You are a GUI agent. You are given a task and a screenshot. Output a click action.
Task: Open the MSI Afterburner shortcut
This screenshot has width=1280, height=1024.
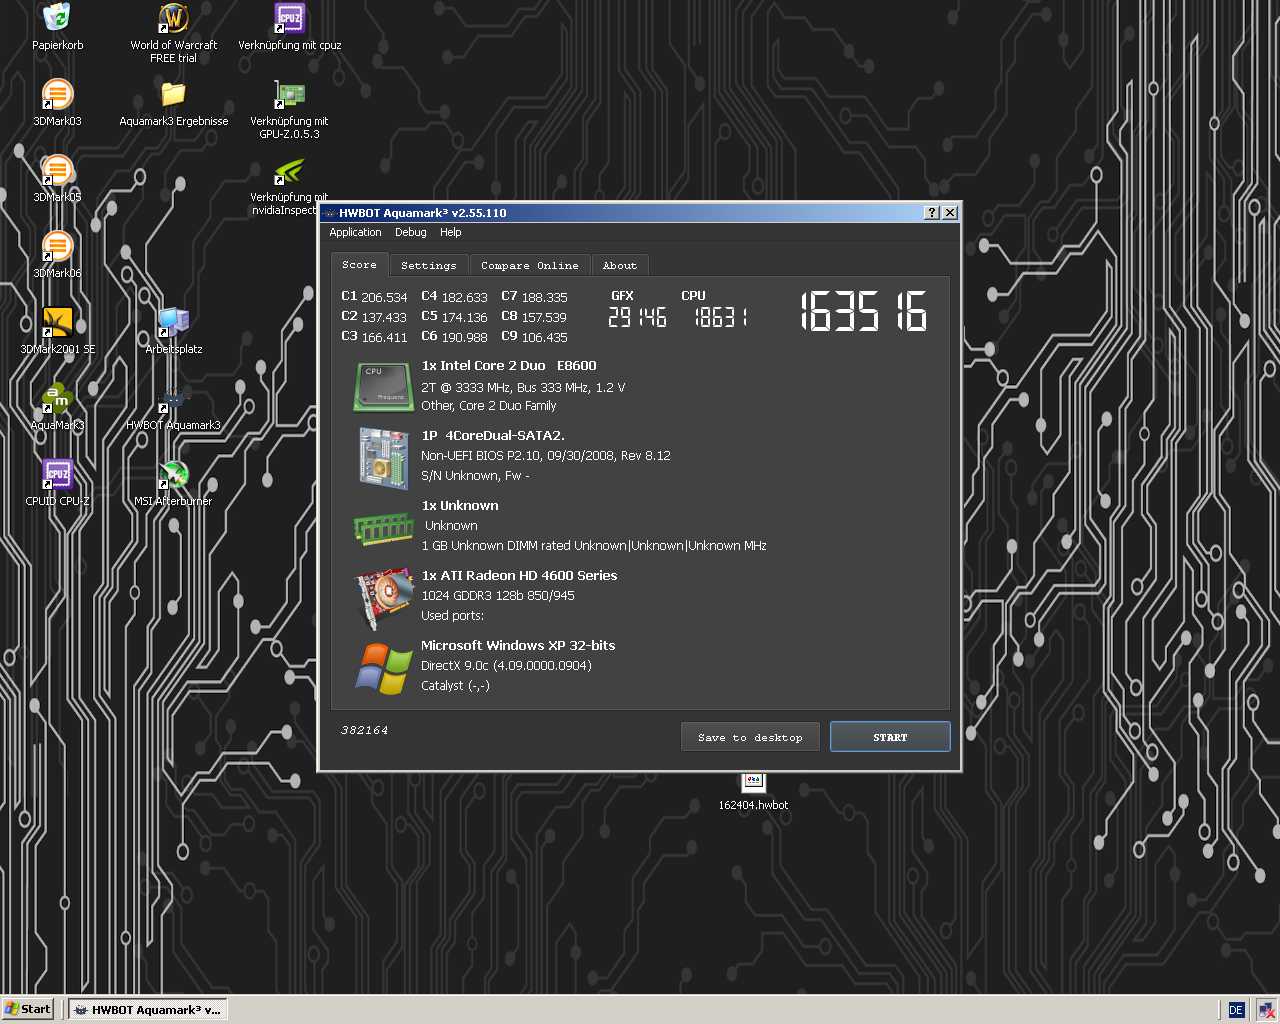tap(173, 474)
